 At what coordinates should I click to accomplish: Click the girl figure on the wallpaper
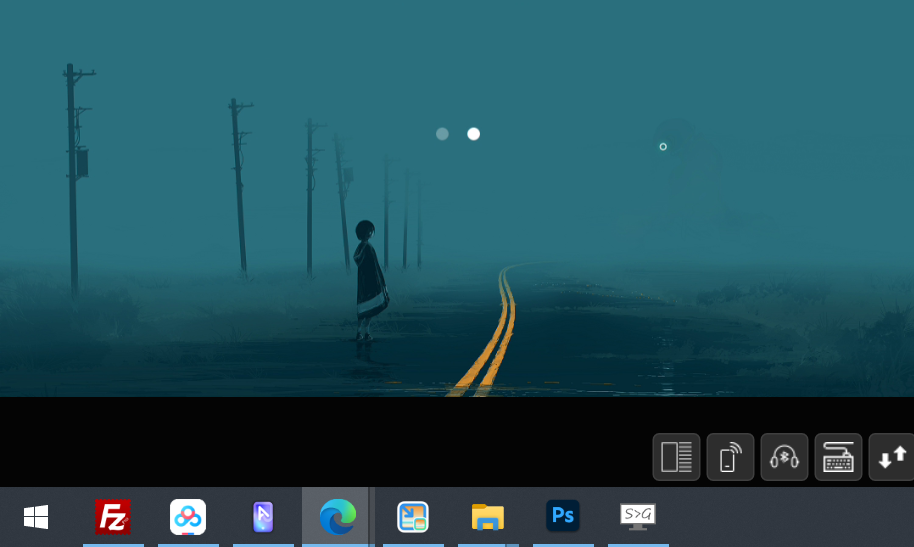(x=368, y=278)
